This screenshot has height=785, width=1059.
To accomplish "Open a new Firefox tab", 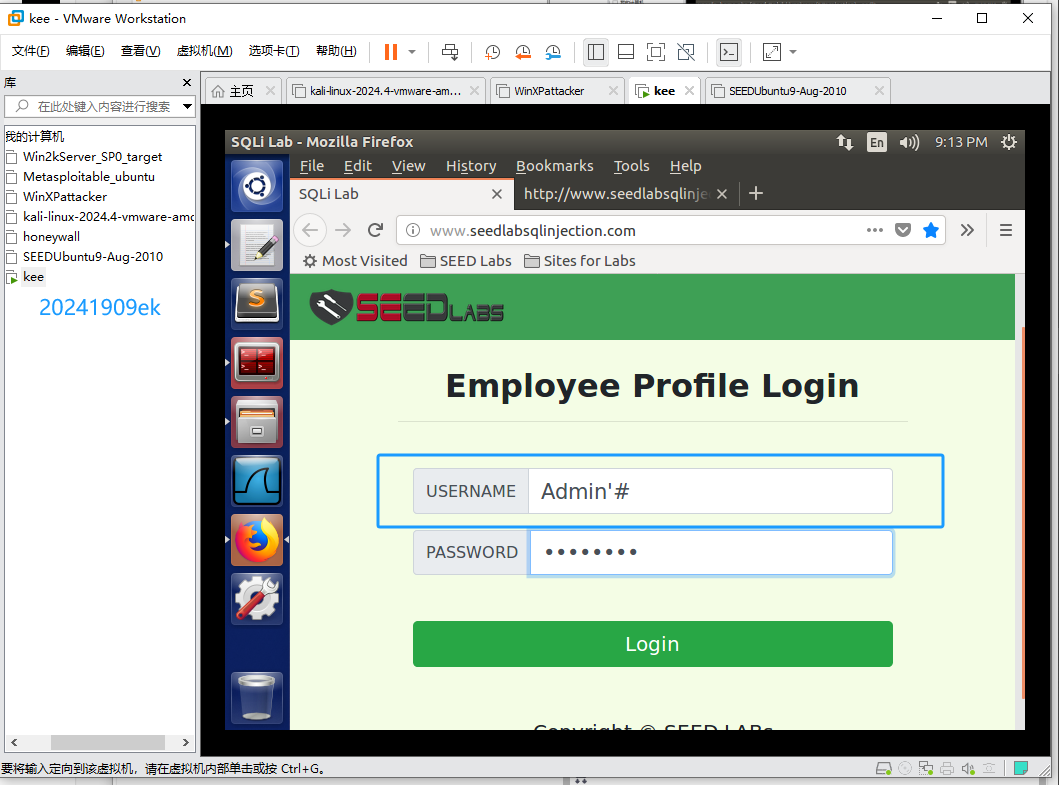I will click(x=756, y=194).
